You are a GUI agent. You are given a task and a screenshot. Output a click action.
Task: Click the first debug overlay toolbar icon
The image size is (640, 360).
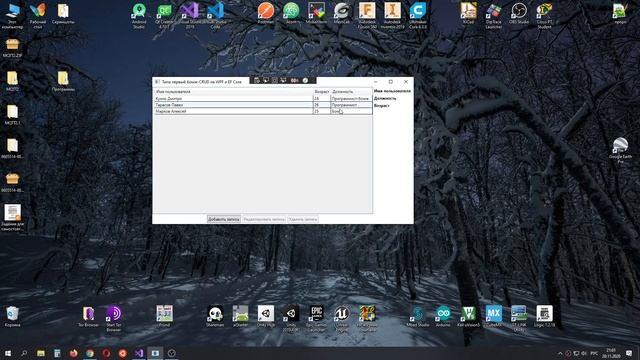pyautogui.click(x=257, y=80)
